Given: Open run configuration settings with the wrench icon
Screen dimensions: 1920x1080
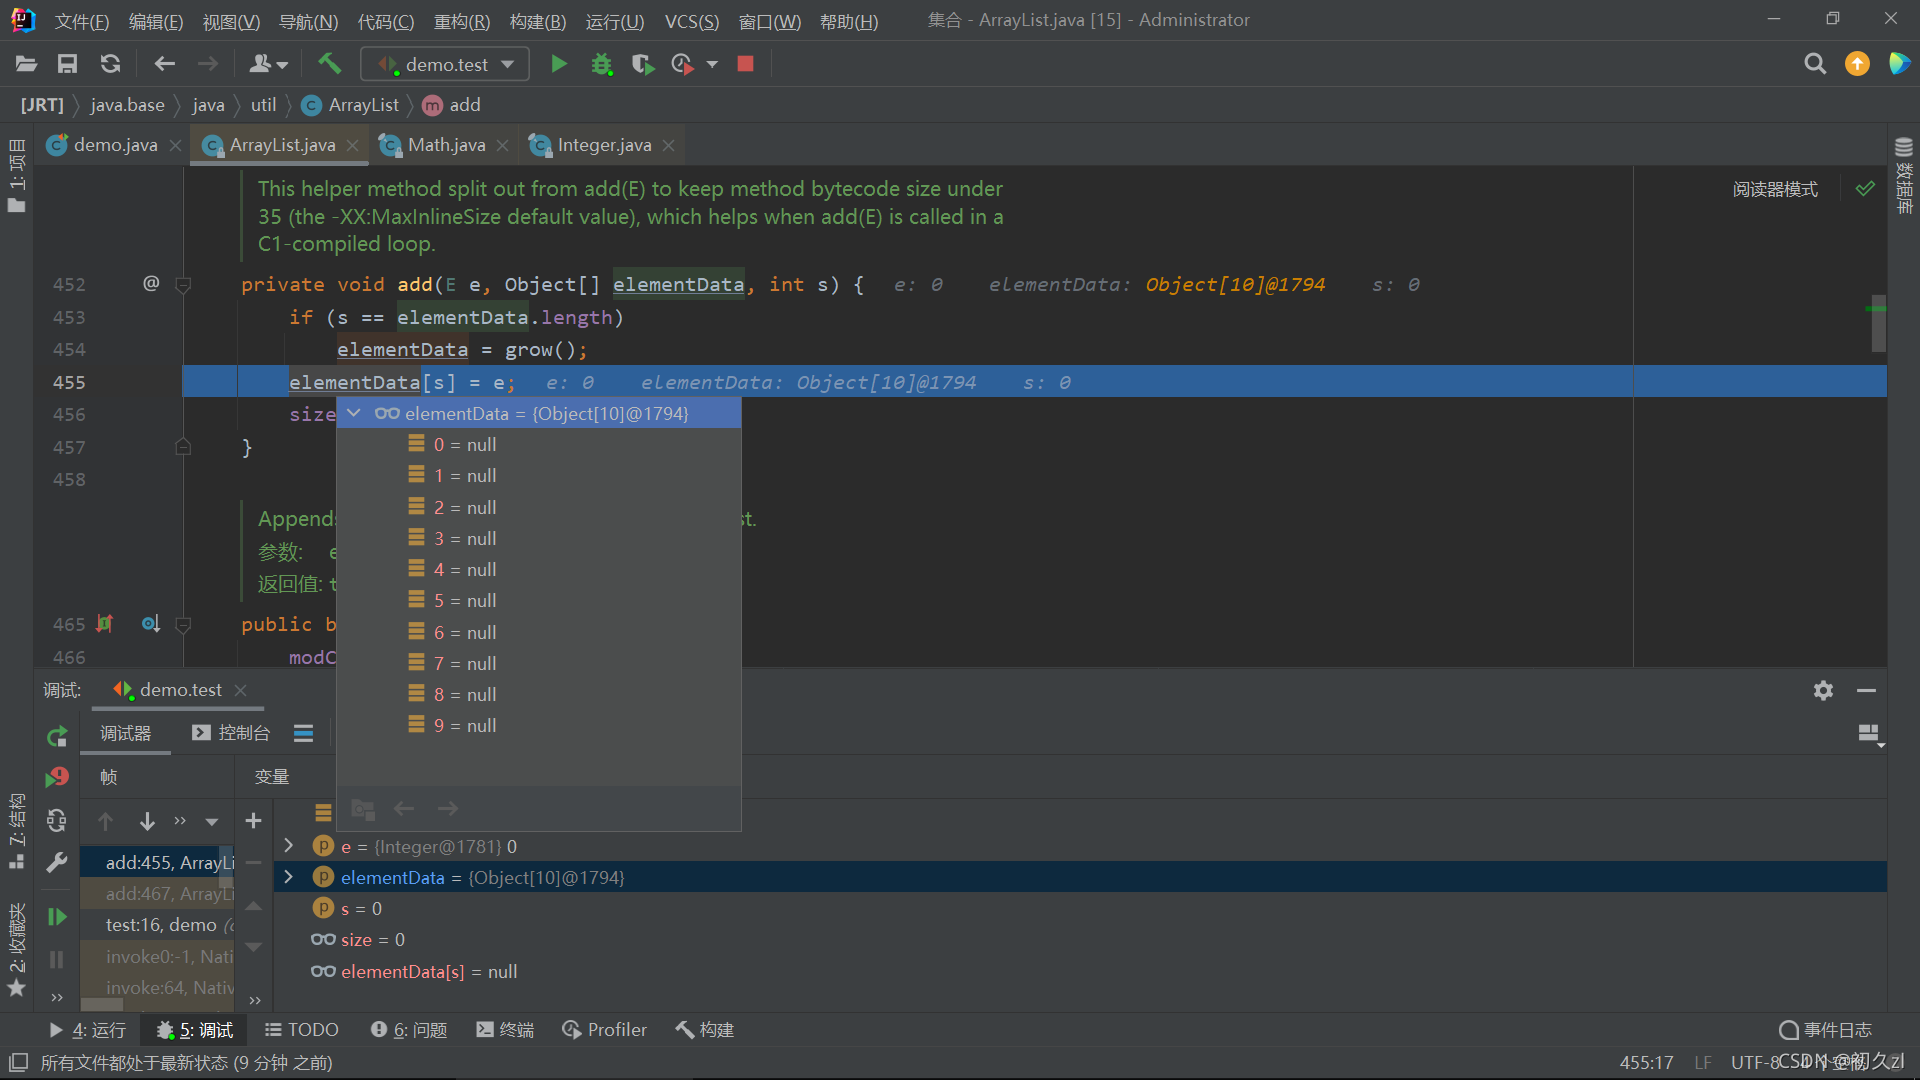Looking at the screenshot, I should point(57,862).
